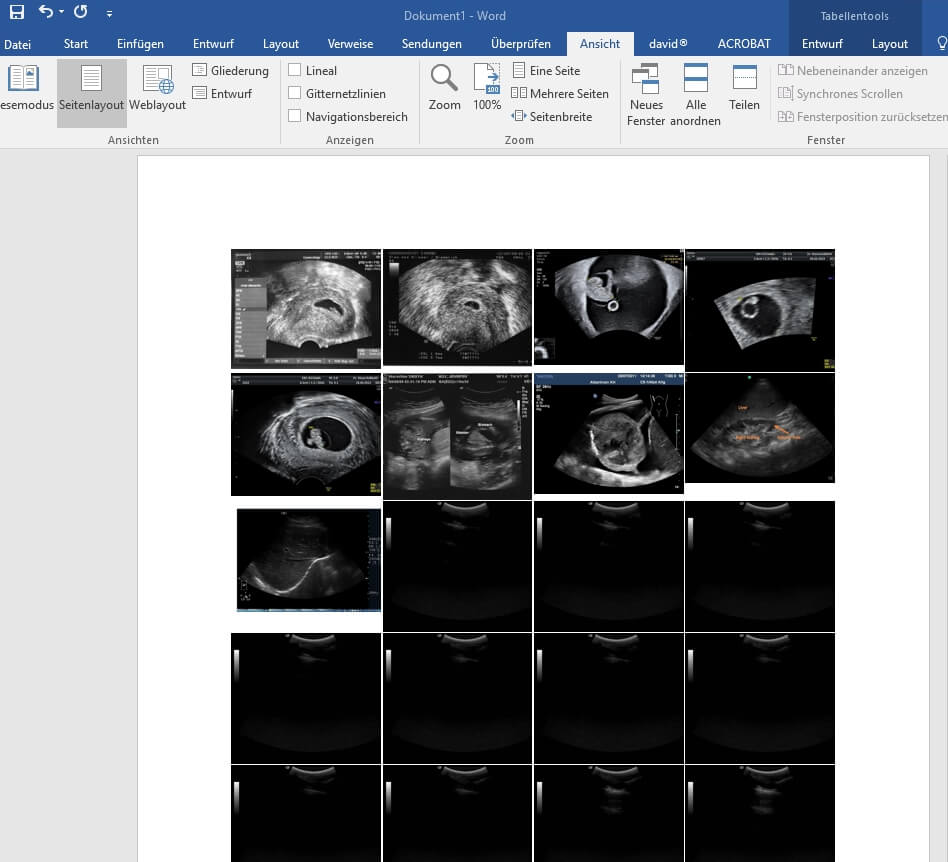Open Tabellentools Layout tab
948x862 pixels.
tap(889, 44)
